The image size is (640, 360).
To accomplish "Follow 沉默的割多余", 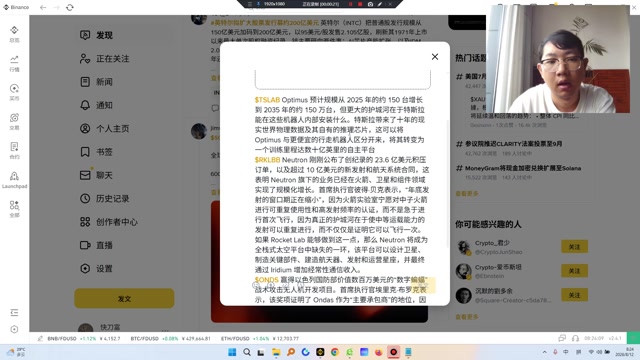I will 574,295.
